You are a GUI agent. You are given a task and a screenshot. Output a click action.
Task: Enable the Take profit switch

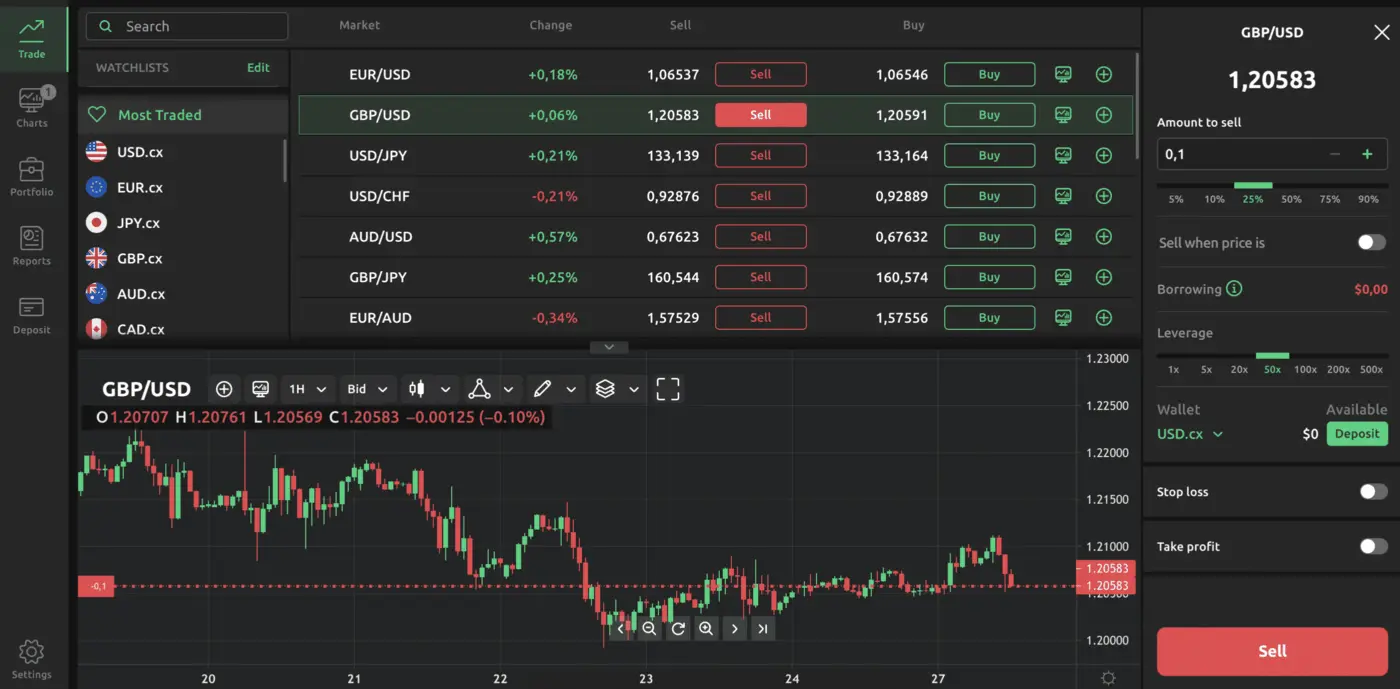[x=1373, y=546]
